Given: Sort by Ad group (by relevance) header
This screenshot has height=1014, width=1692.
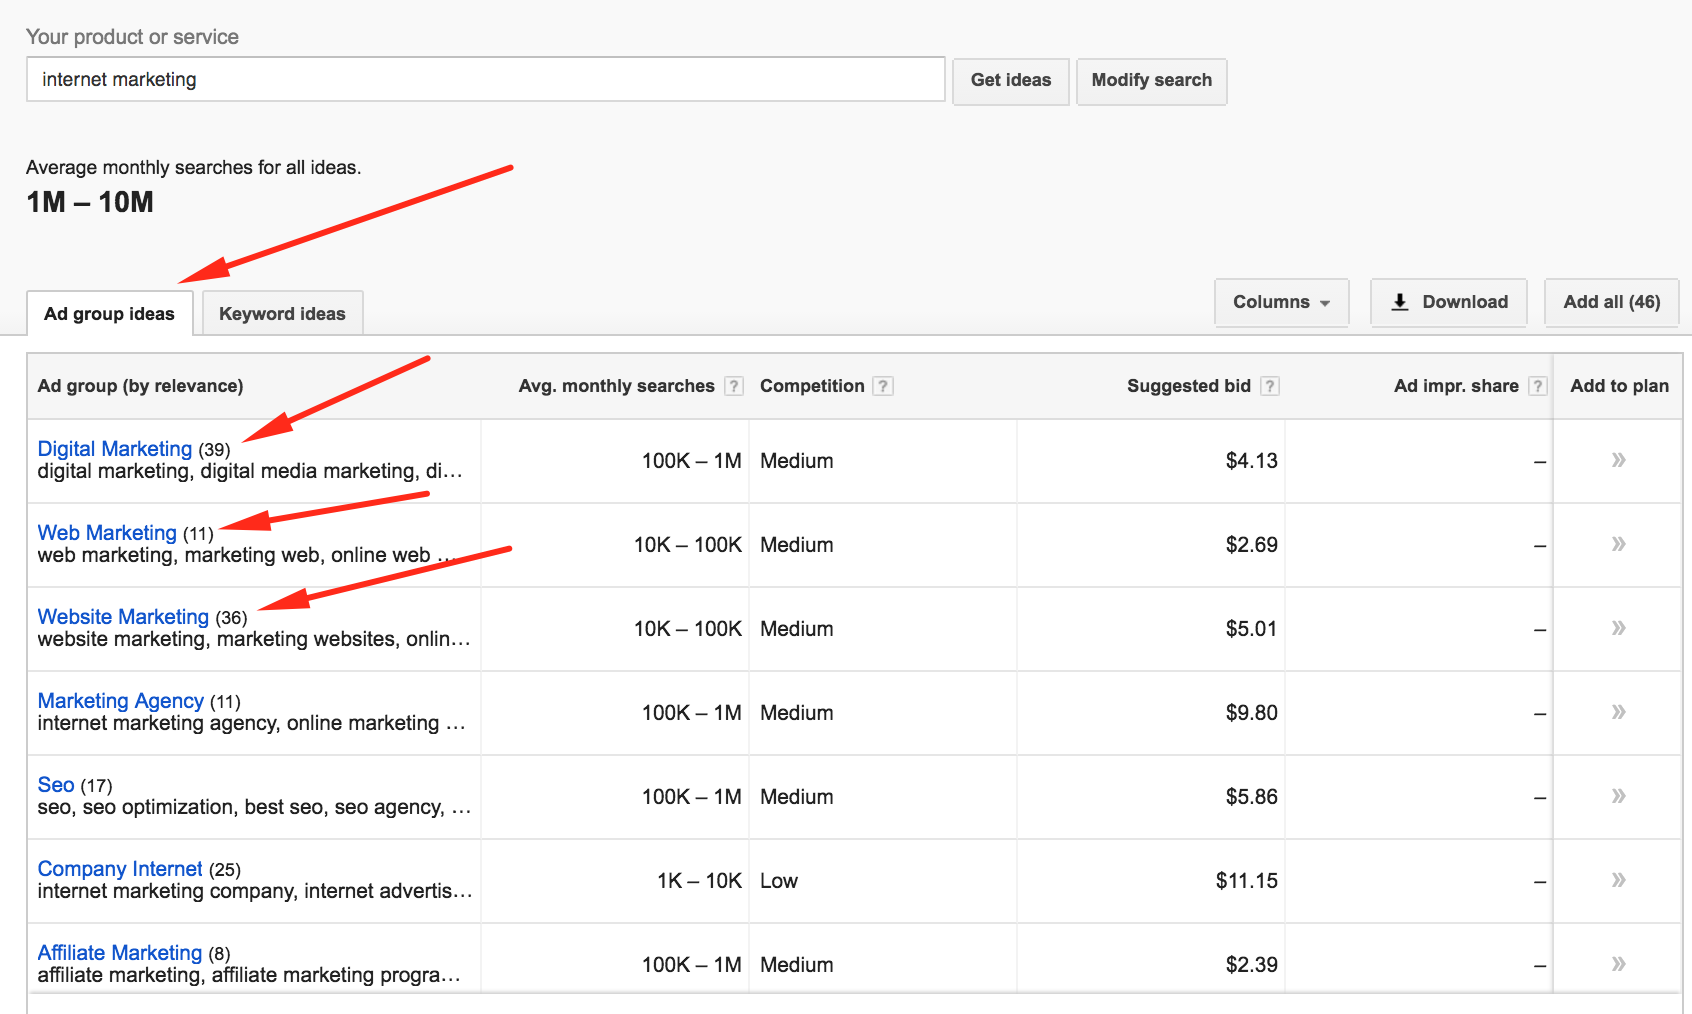Looking at the screenshot, I should click(x=140, y=386).
